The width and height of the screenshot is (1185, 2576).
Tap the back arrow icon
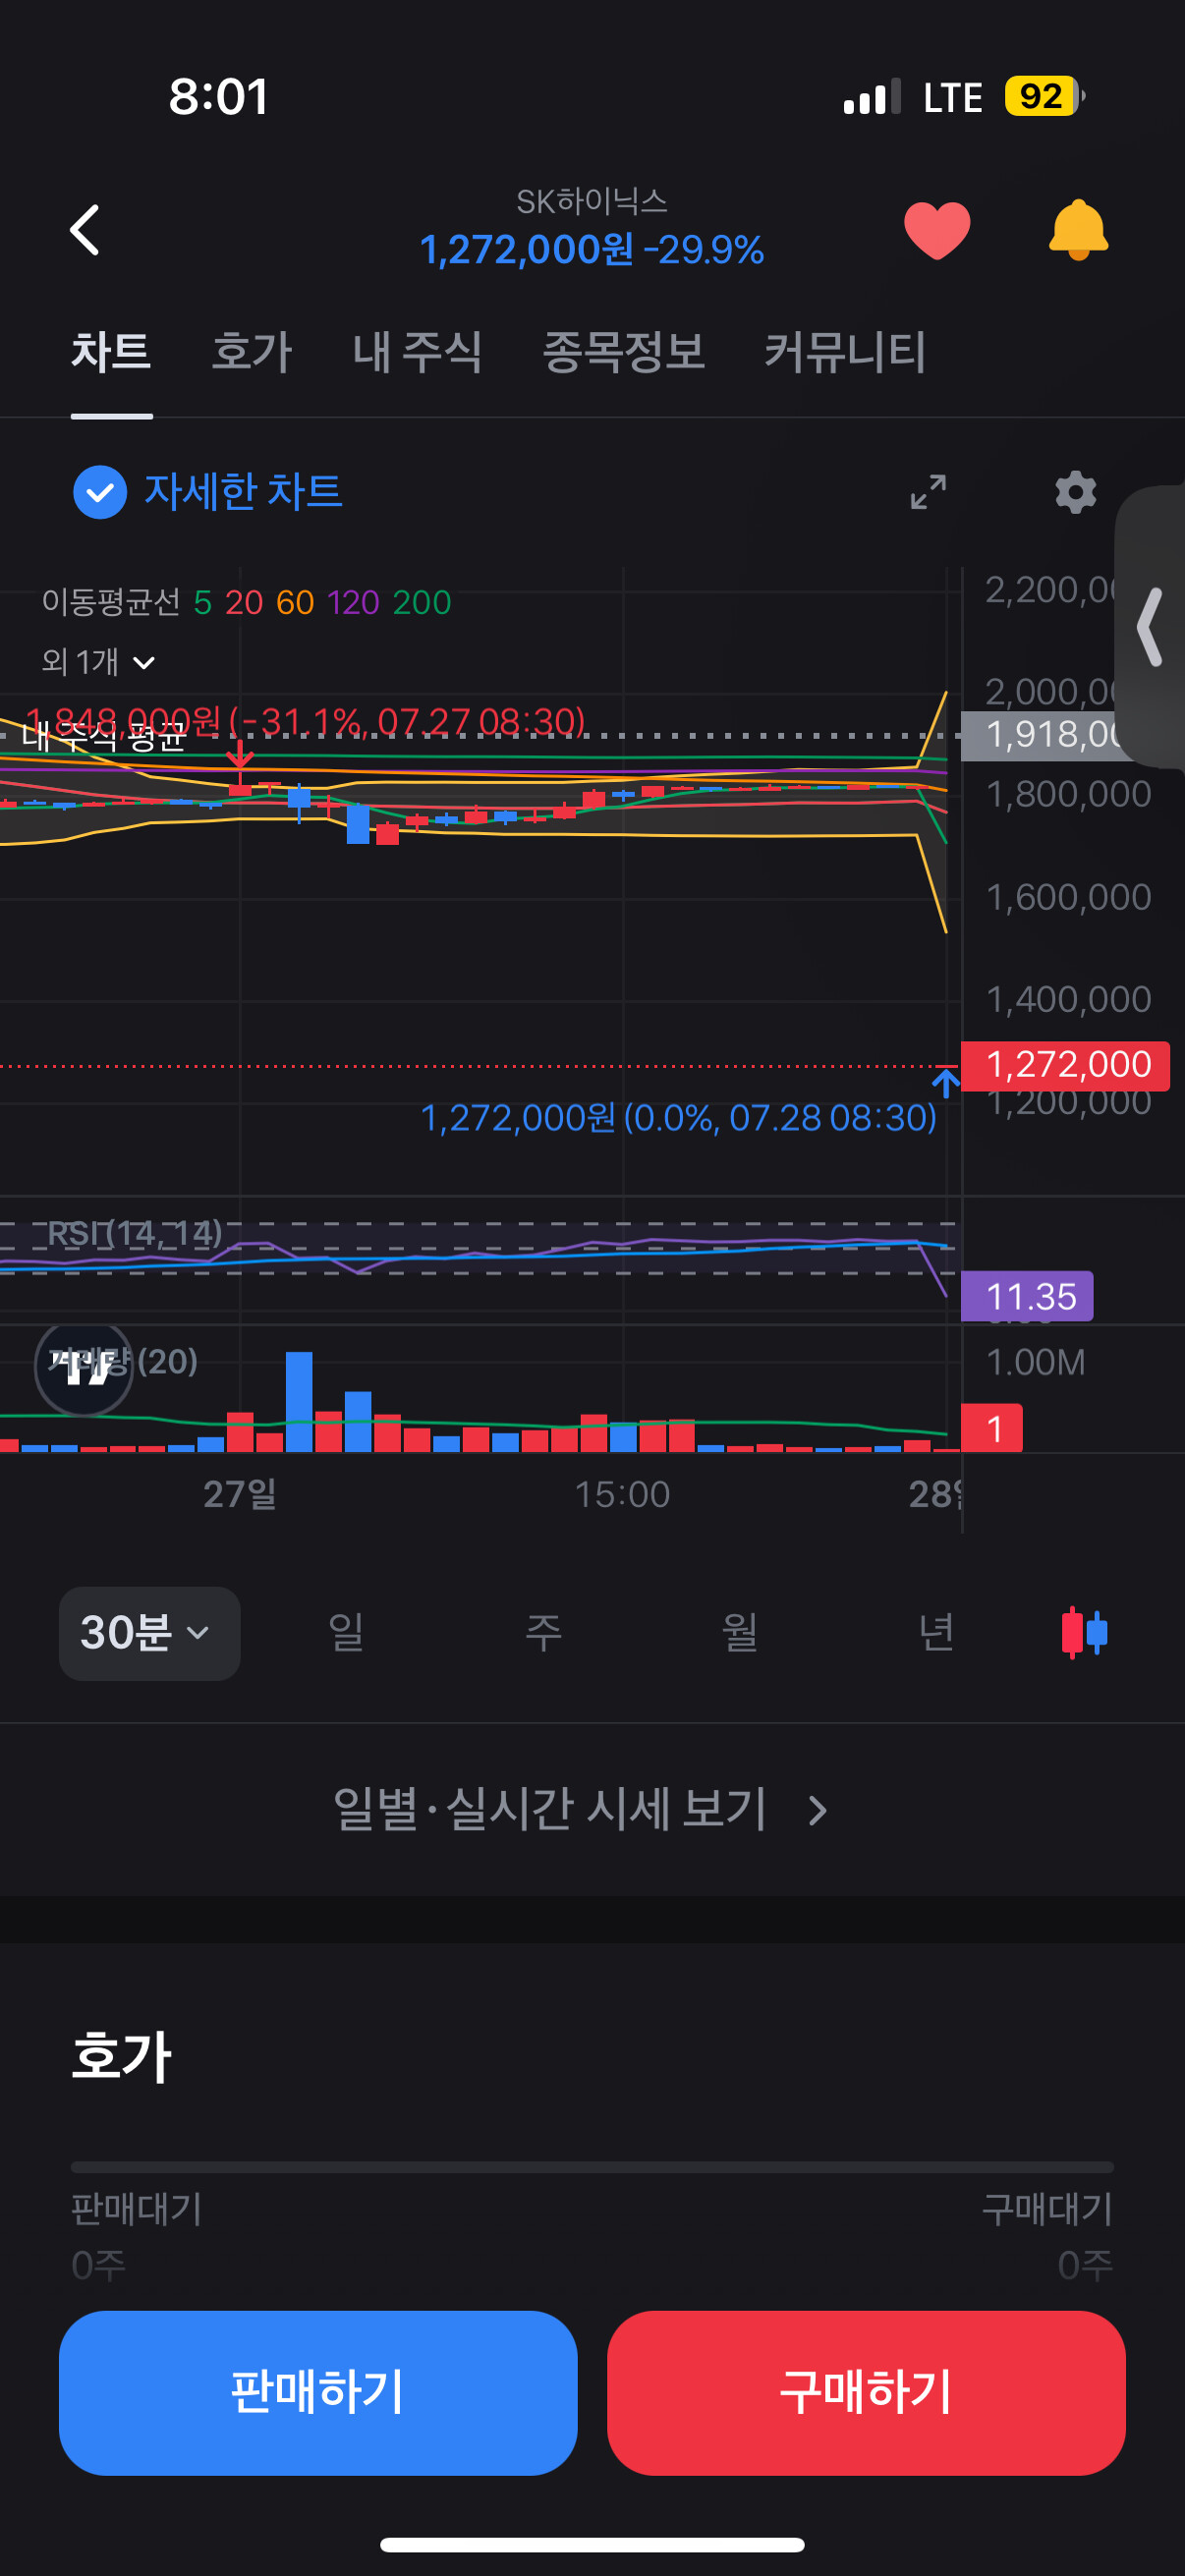pos(85,230)
